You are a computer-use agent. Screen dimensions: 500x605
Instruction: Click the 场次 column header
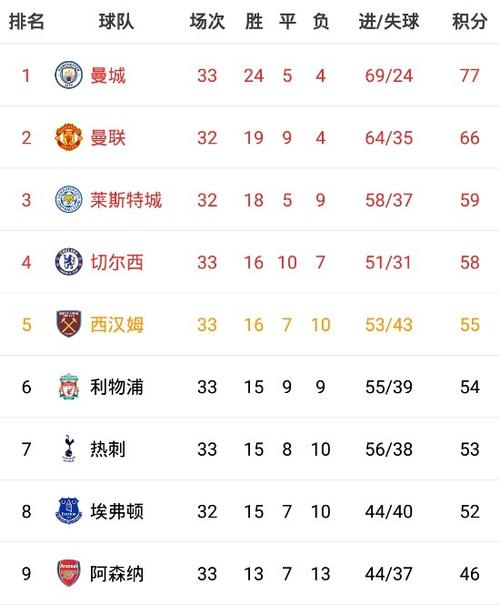pos(207,21)
